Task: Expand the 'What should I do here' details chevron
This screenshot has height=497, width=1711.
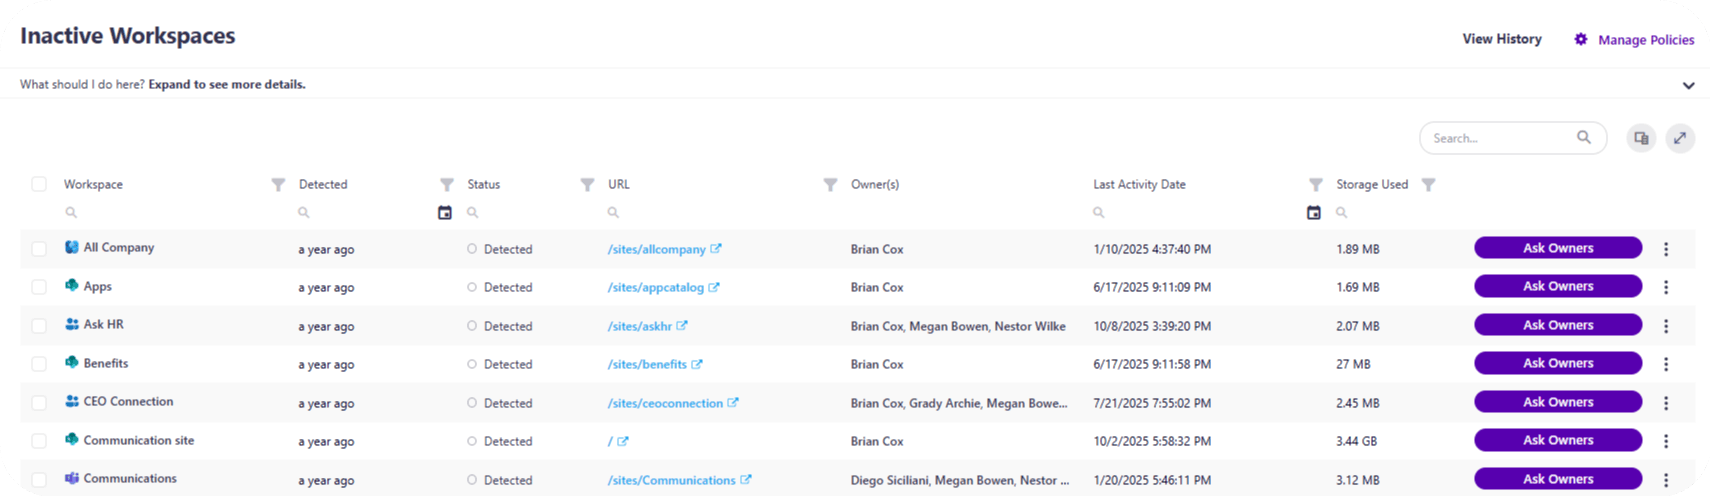Action: (1688, 85)
